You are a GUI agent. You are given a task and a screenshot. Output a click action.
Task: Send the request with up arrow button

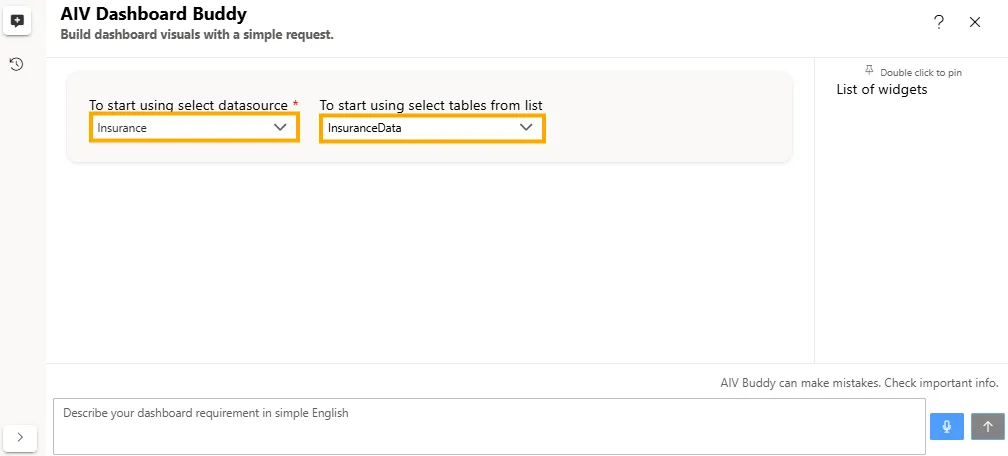point(987,426)
